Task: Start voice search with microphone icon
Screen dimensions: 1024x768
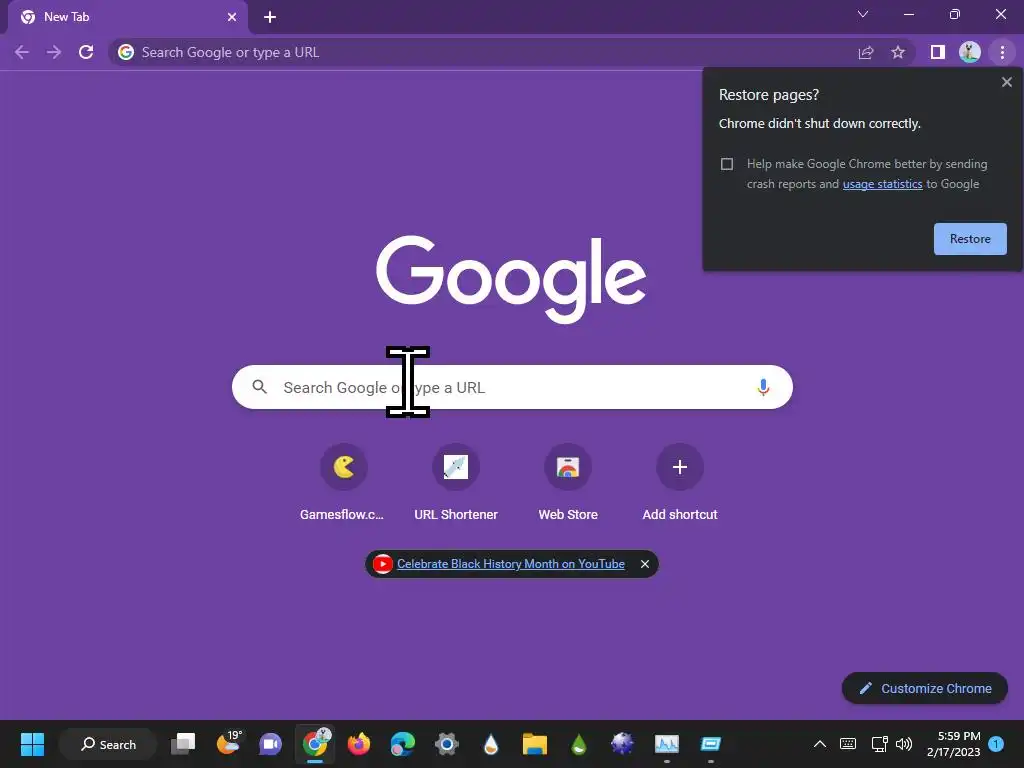Action: (x=763, y=387)
